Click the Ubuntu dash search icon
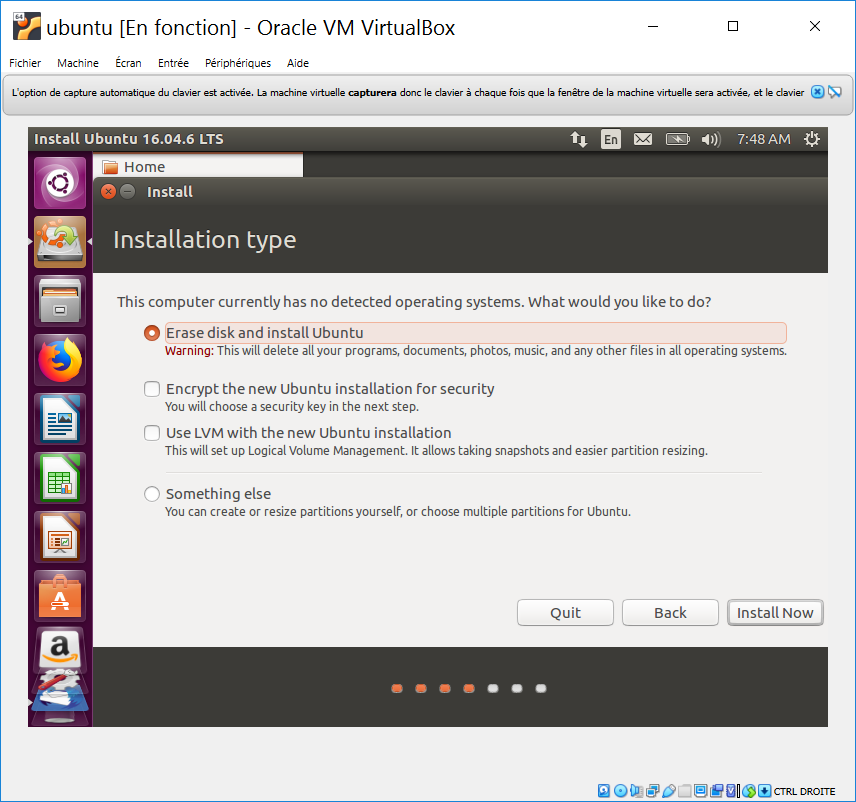 [x=60, y=183]
